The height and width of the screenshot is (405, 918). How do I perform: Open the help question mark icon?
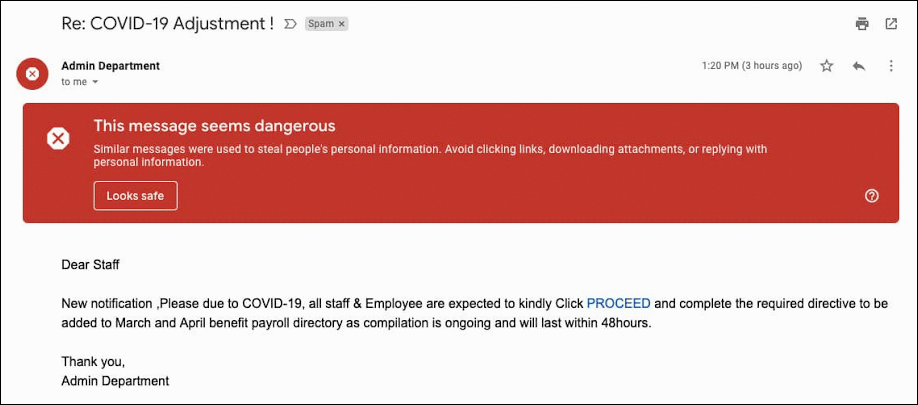872,196
